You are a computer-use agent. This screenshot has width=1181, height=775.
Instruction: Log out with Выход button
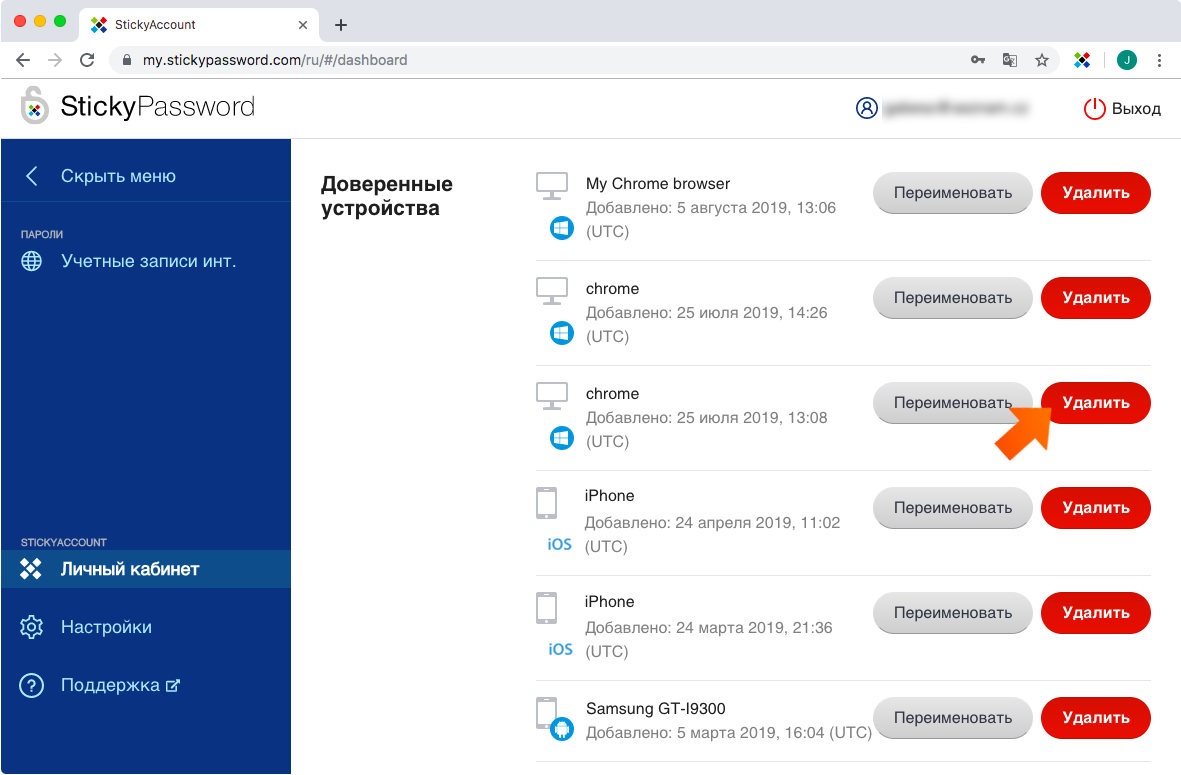coord(1122,109)
